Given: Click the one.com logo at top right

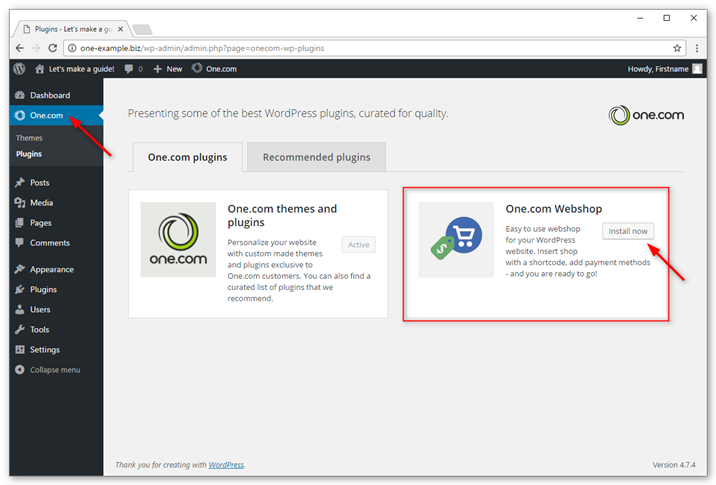Looking at the screenshot, I should tap(646, 115).
